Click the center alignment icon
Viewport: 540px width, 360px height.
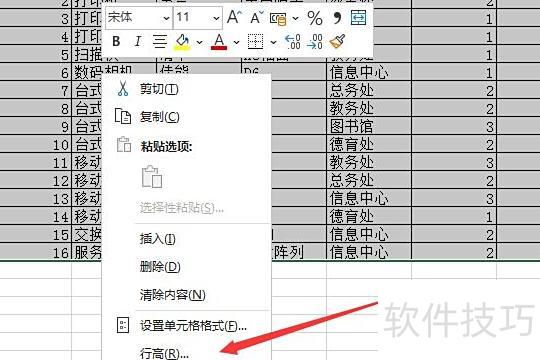click(x=160, y=42)
